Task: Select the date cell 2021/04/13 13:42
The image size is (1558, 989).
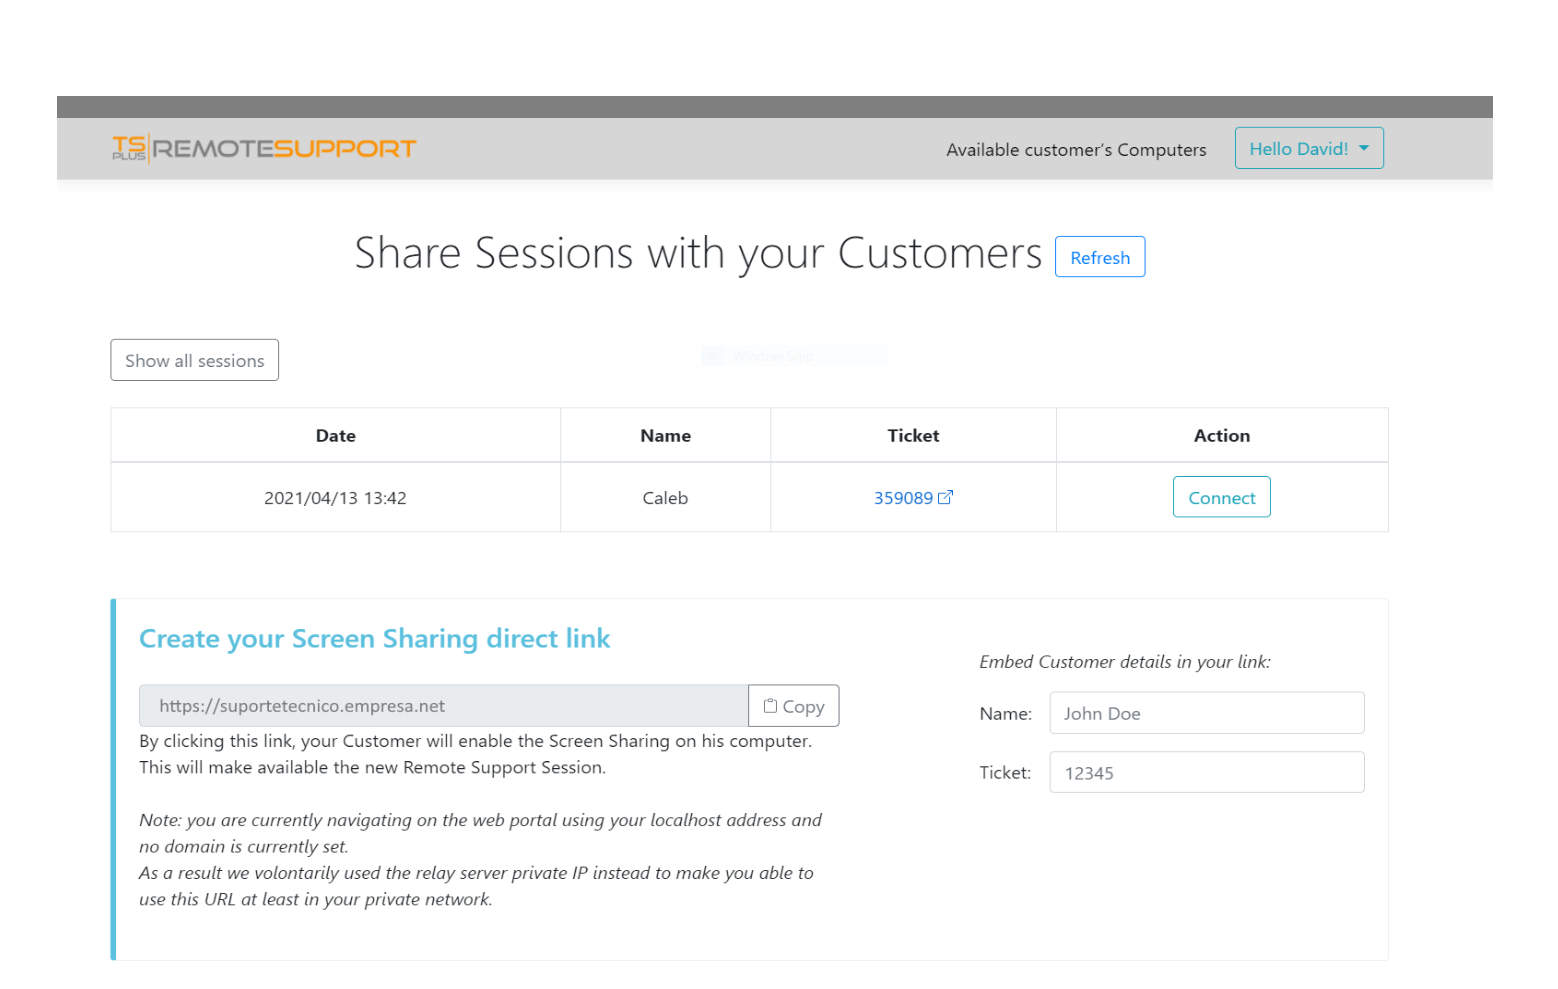Action: coord(336,498)
